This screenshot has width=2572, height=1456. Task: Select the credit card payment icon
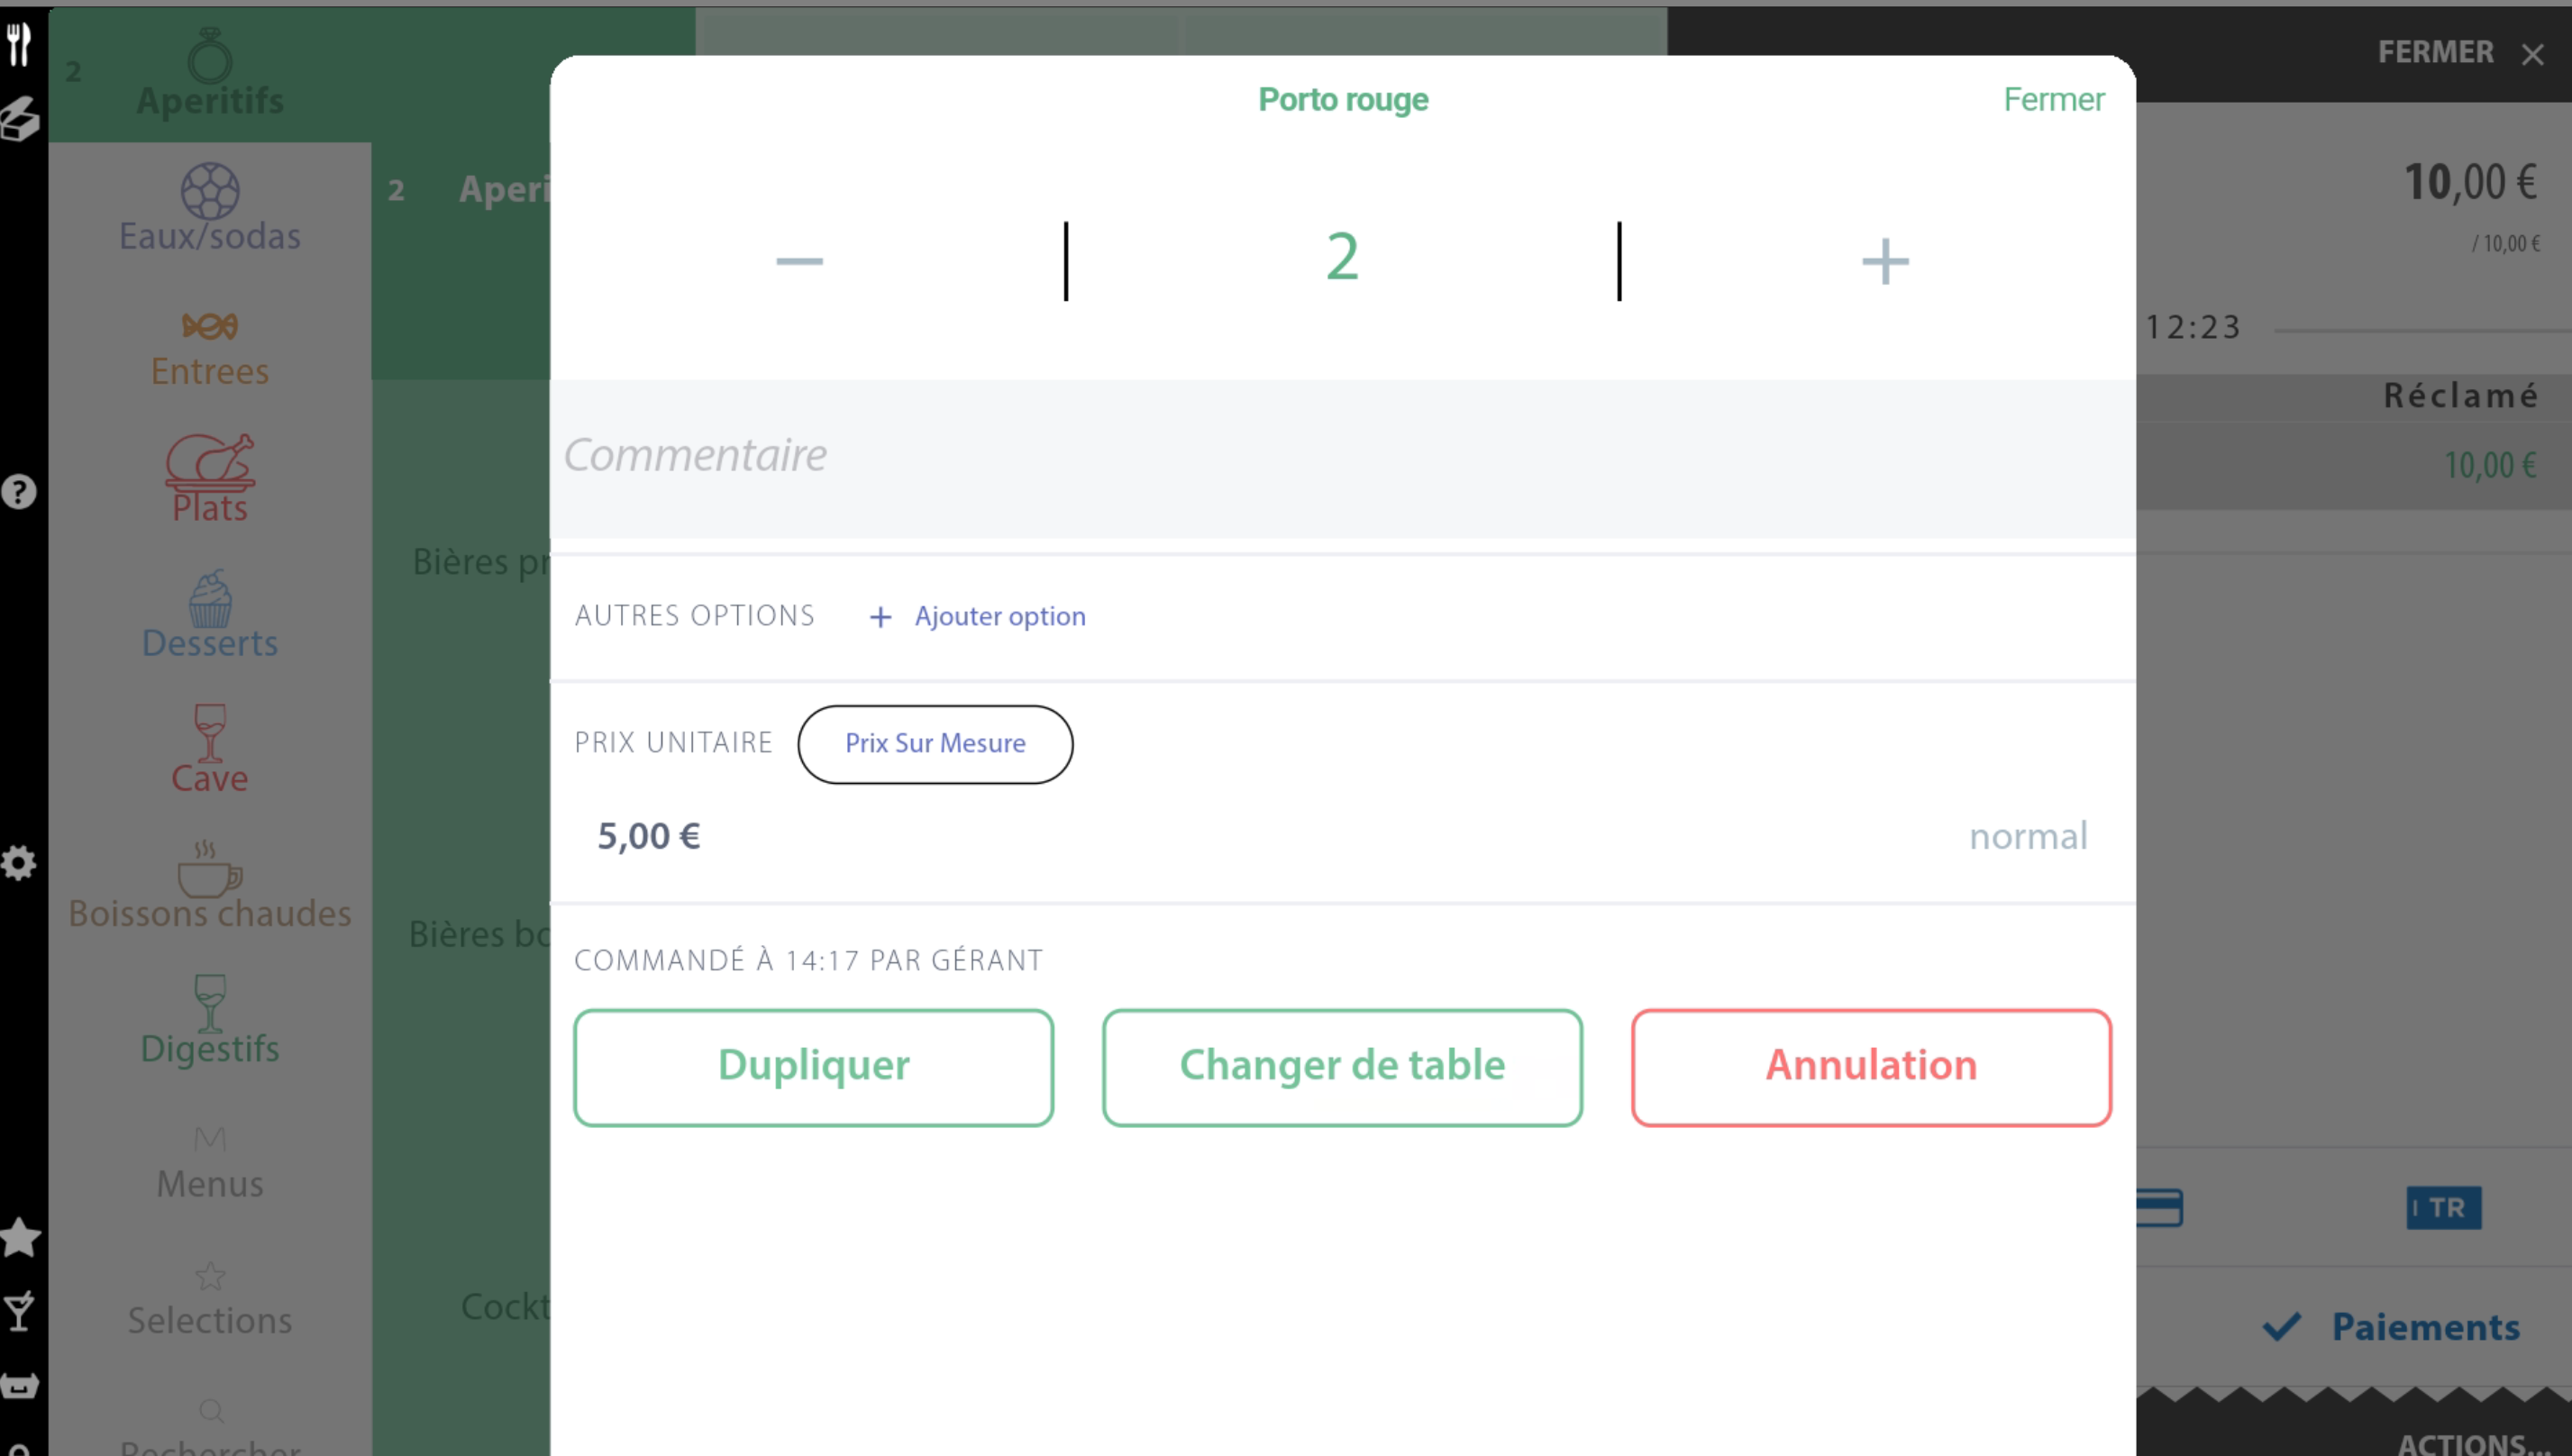tap(2160, 1207)
